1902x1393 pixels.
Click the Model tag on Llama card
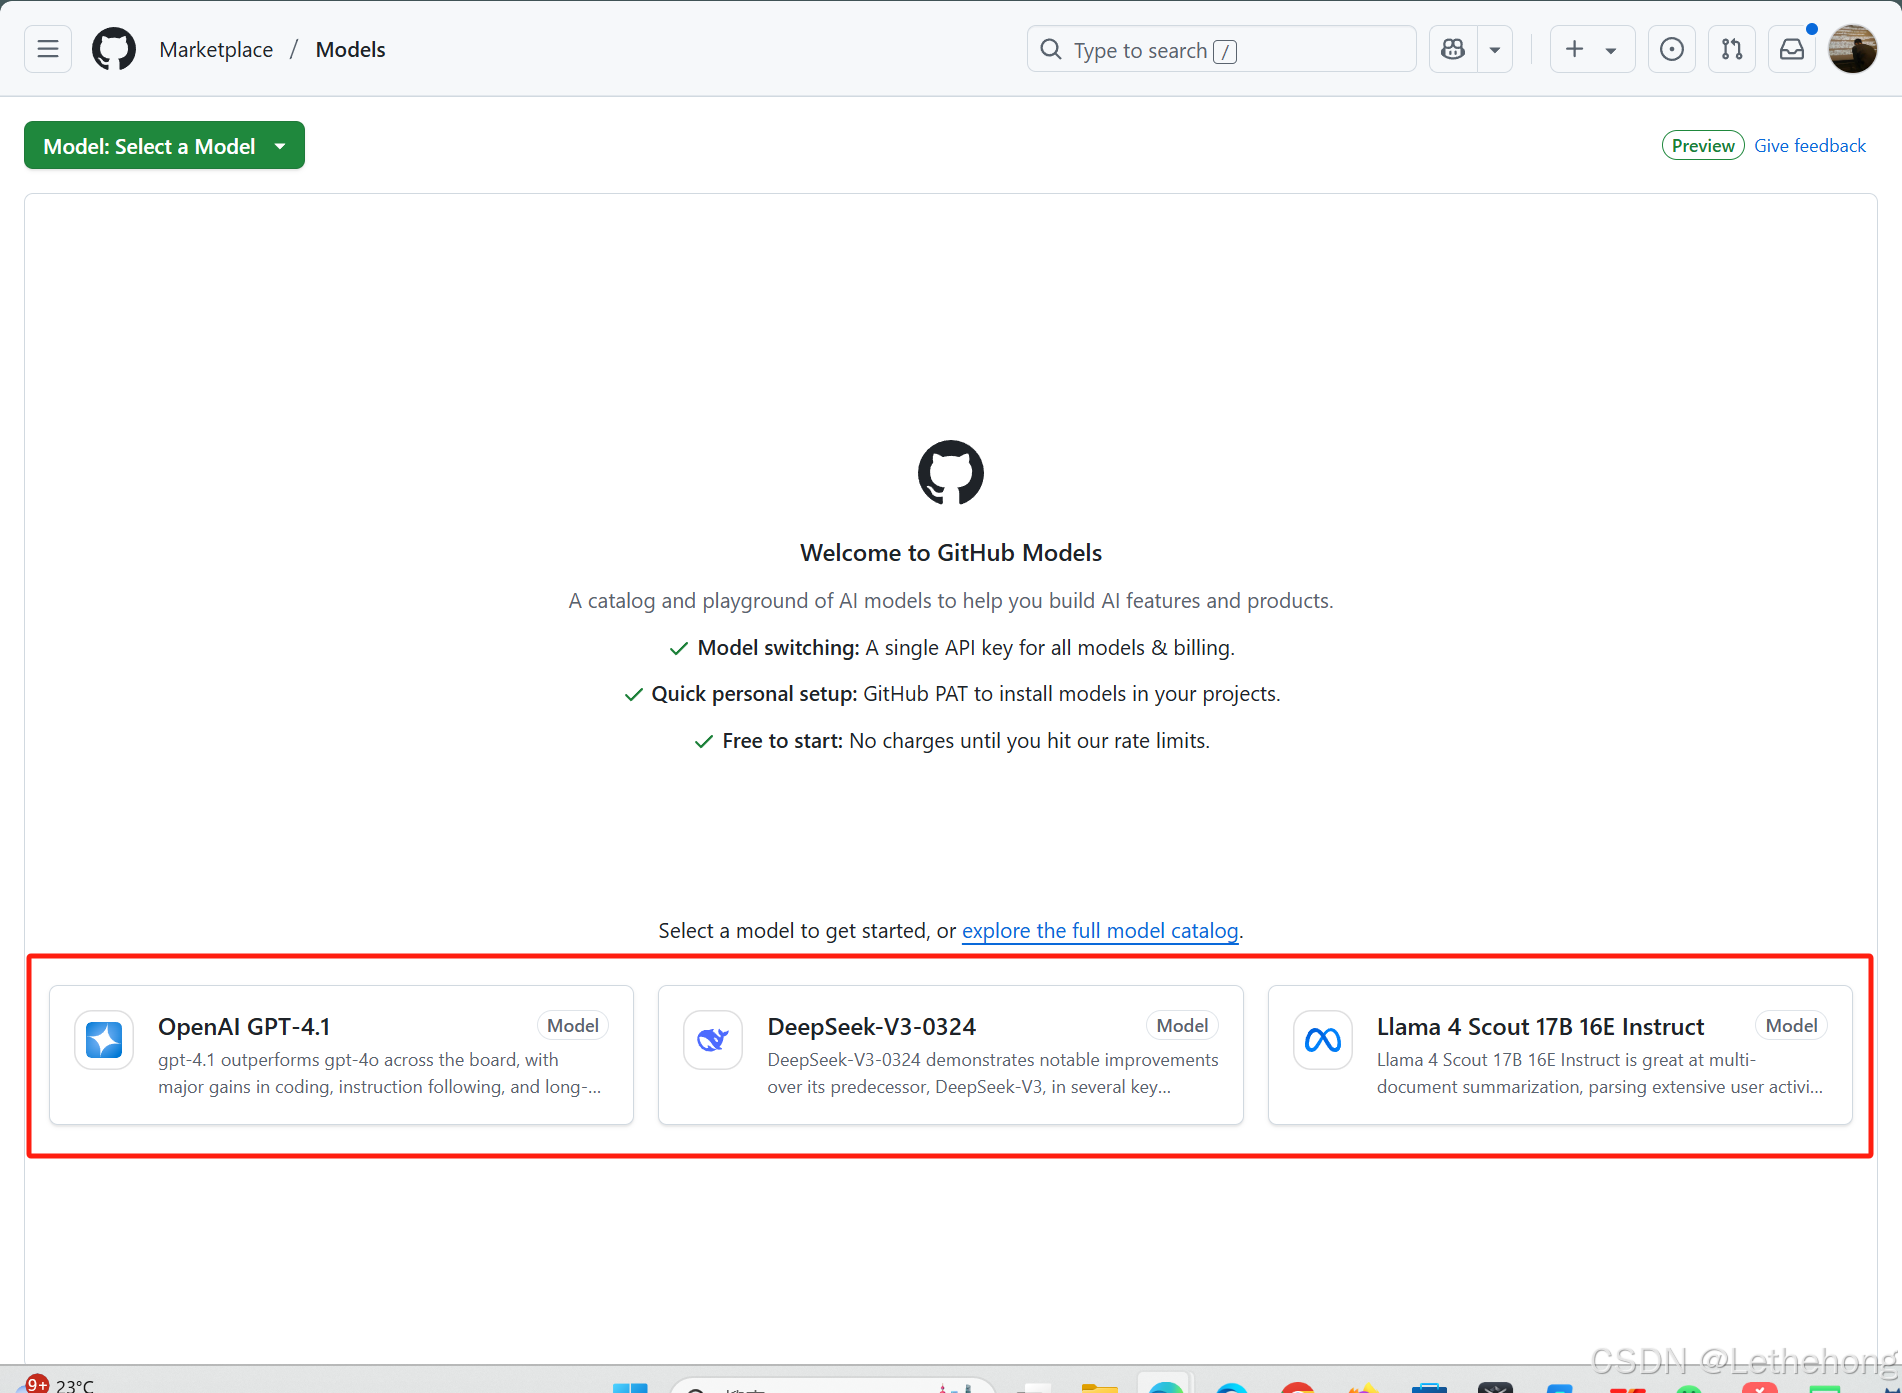(1791, 1026)
